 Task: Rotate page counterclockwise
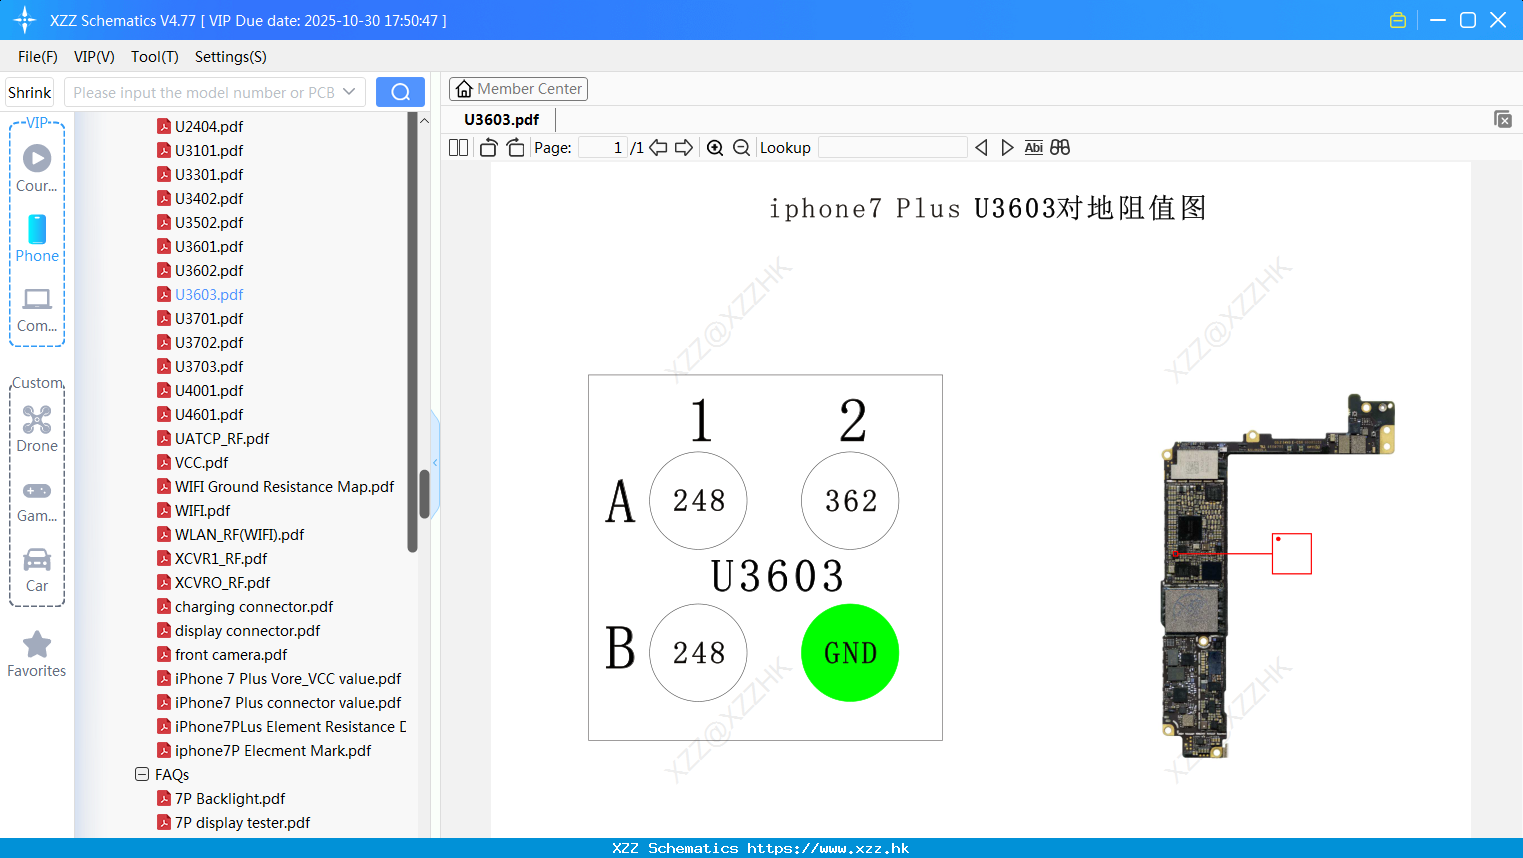click(x=488, y=147)
